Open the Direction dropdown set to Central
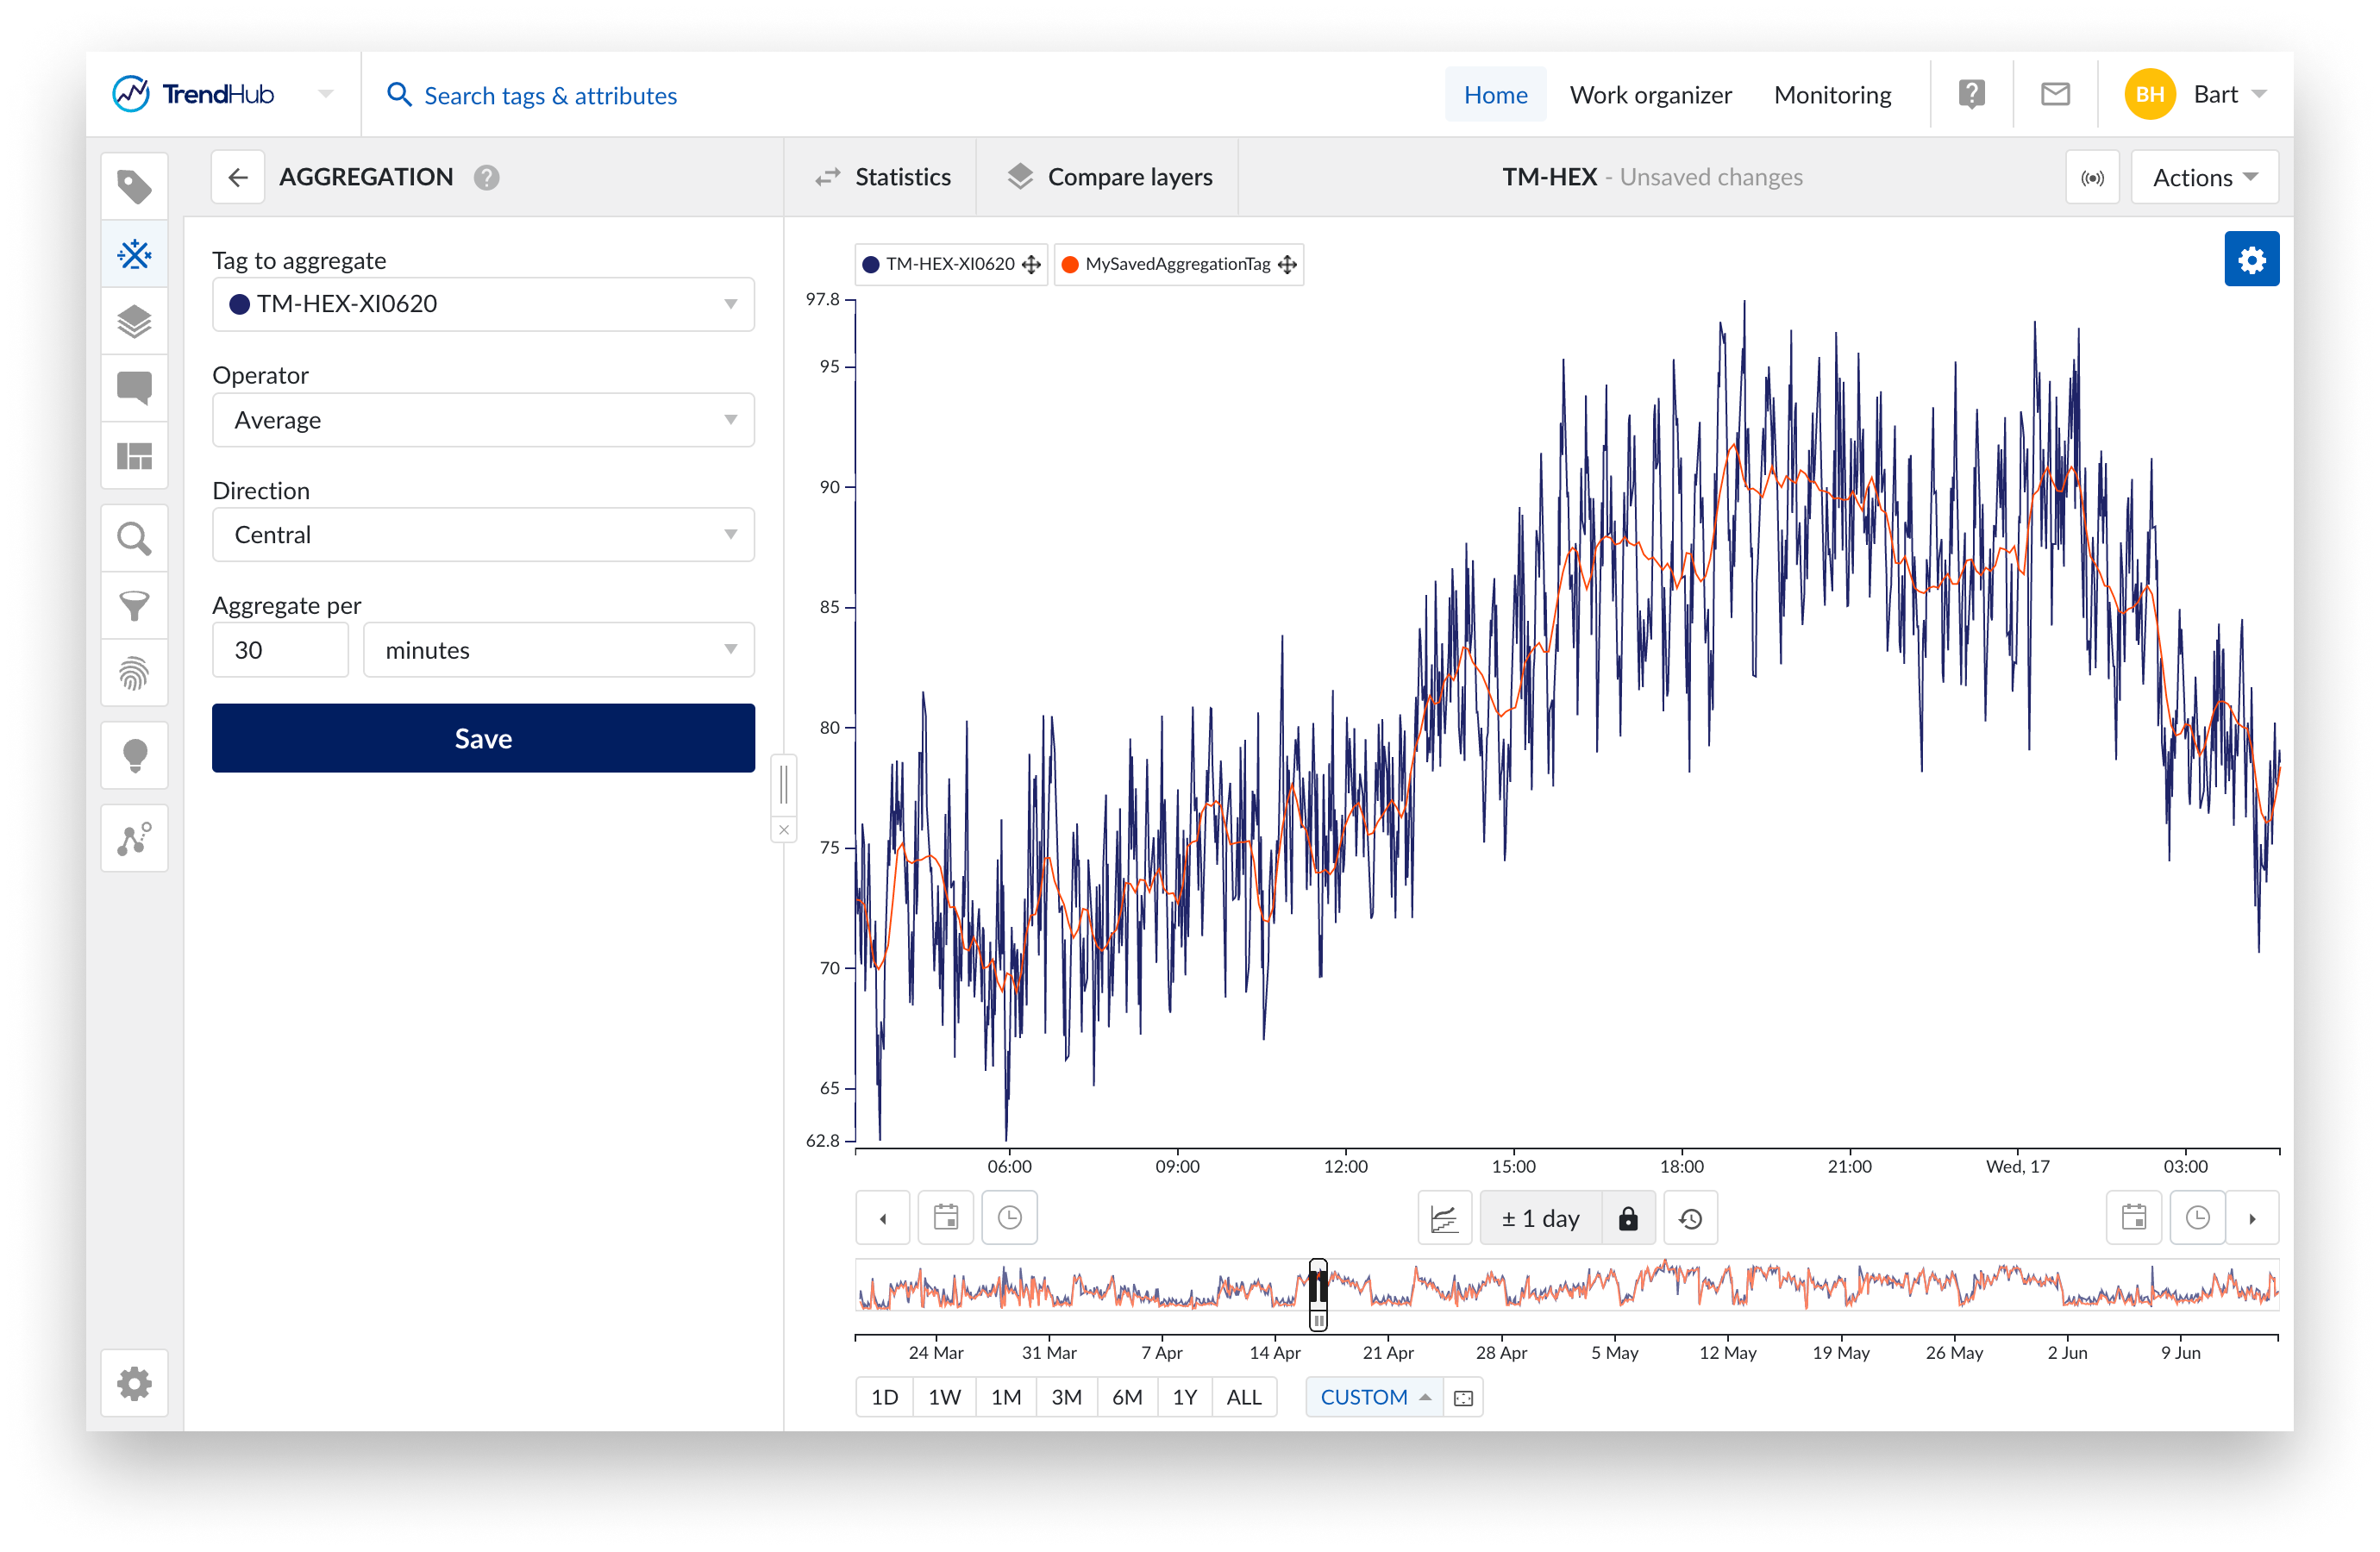 tap(483, 535)
